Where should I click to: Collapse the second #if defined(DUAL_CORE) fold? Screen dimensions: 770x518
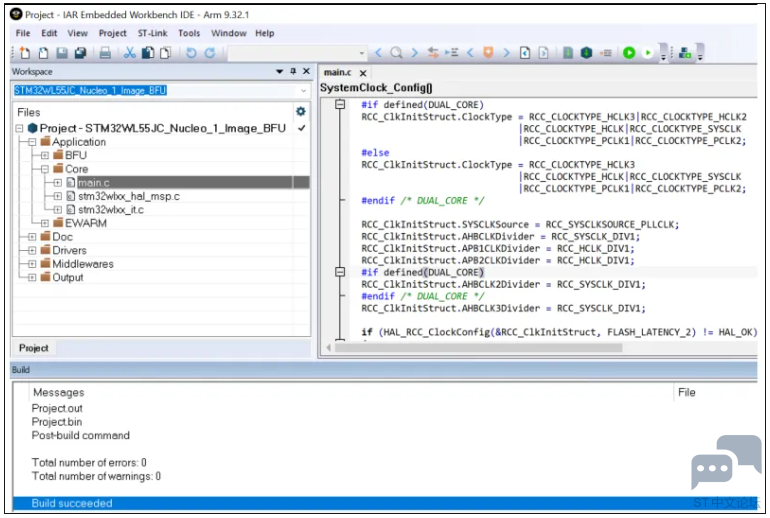tap(340, 272)
